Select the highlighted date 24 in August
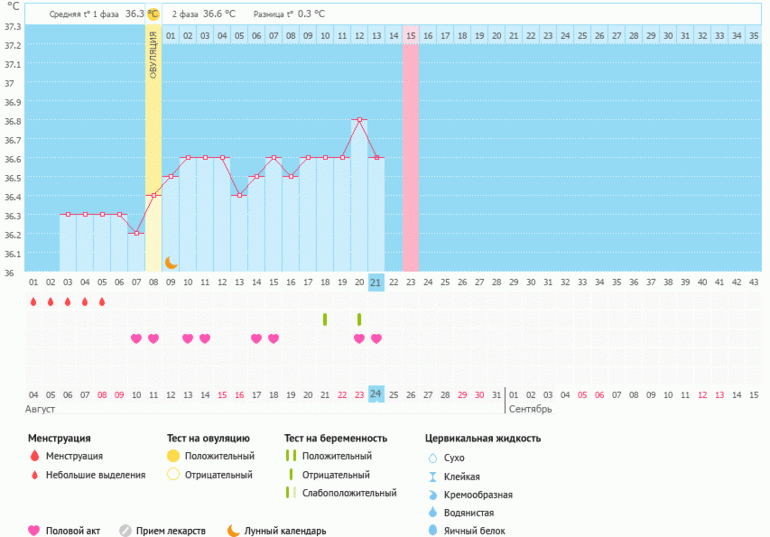The width and height of the screenshot is (770, 537). (376, 394)
